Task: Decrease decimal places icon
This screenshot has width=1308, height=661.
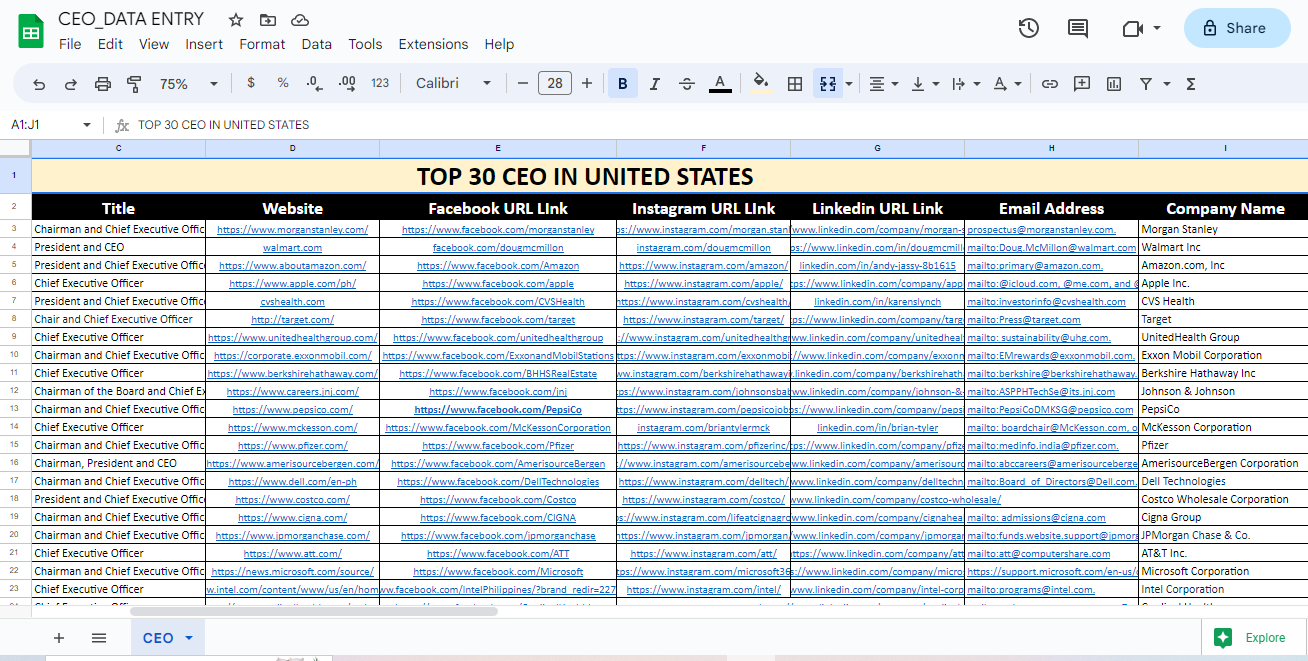Action: coord(314,83)
